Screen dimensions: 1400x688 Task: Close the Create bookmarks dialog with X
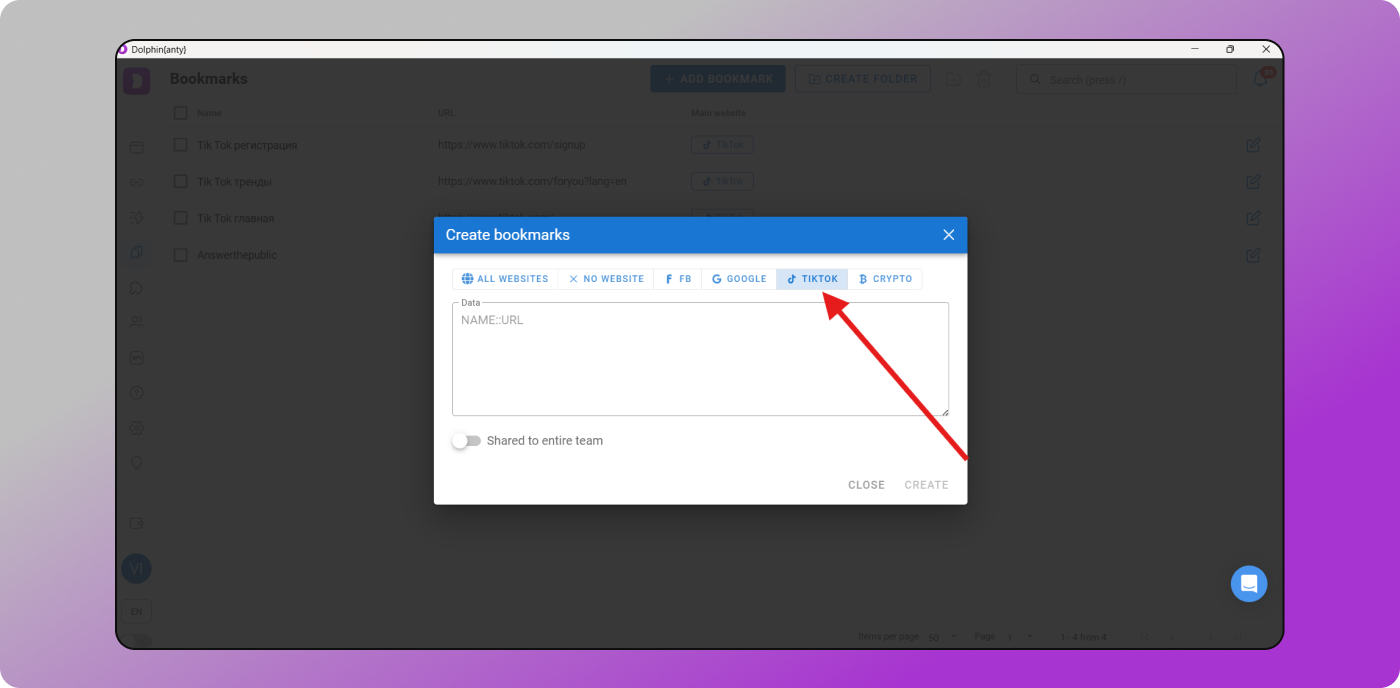(x=948, y=235)
